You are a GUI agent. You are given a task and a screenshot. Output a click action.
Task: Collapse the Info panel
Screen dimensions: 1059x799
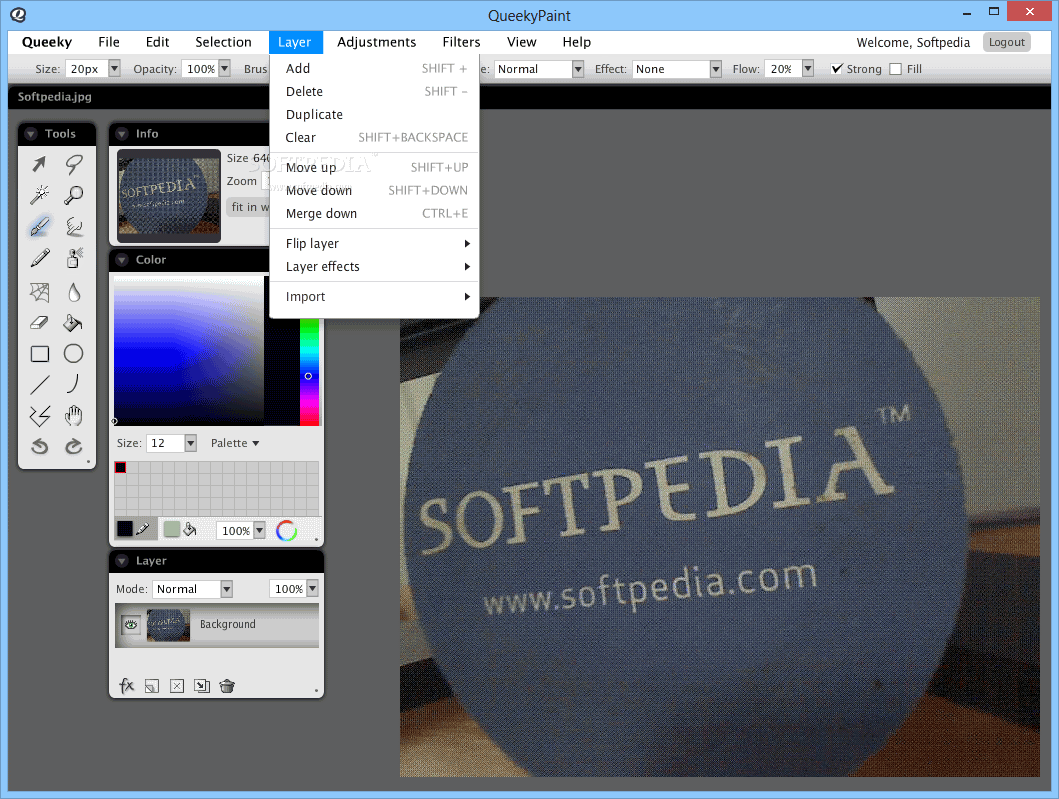pyautogui.click(x=122, y=134)
